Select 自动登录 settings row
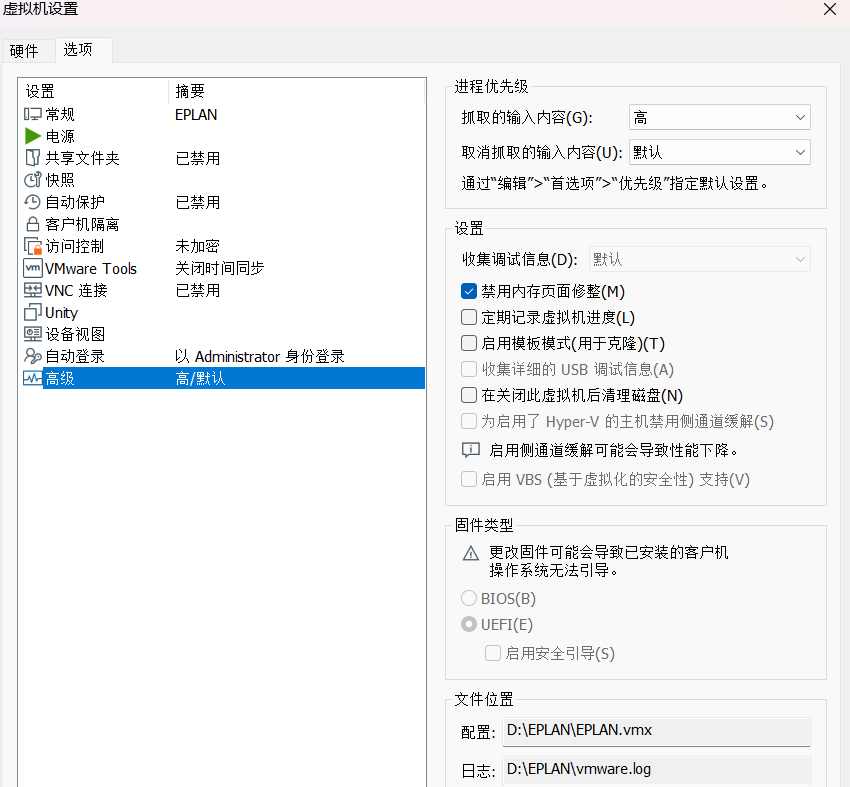Screen dimensions: 850x787 click(x=222, y=356)
